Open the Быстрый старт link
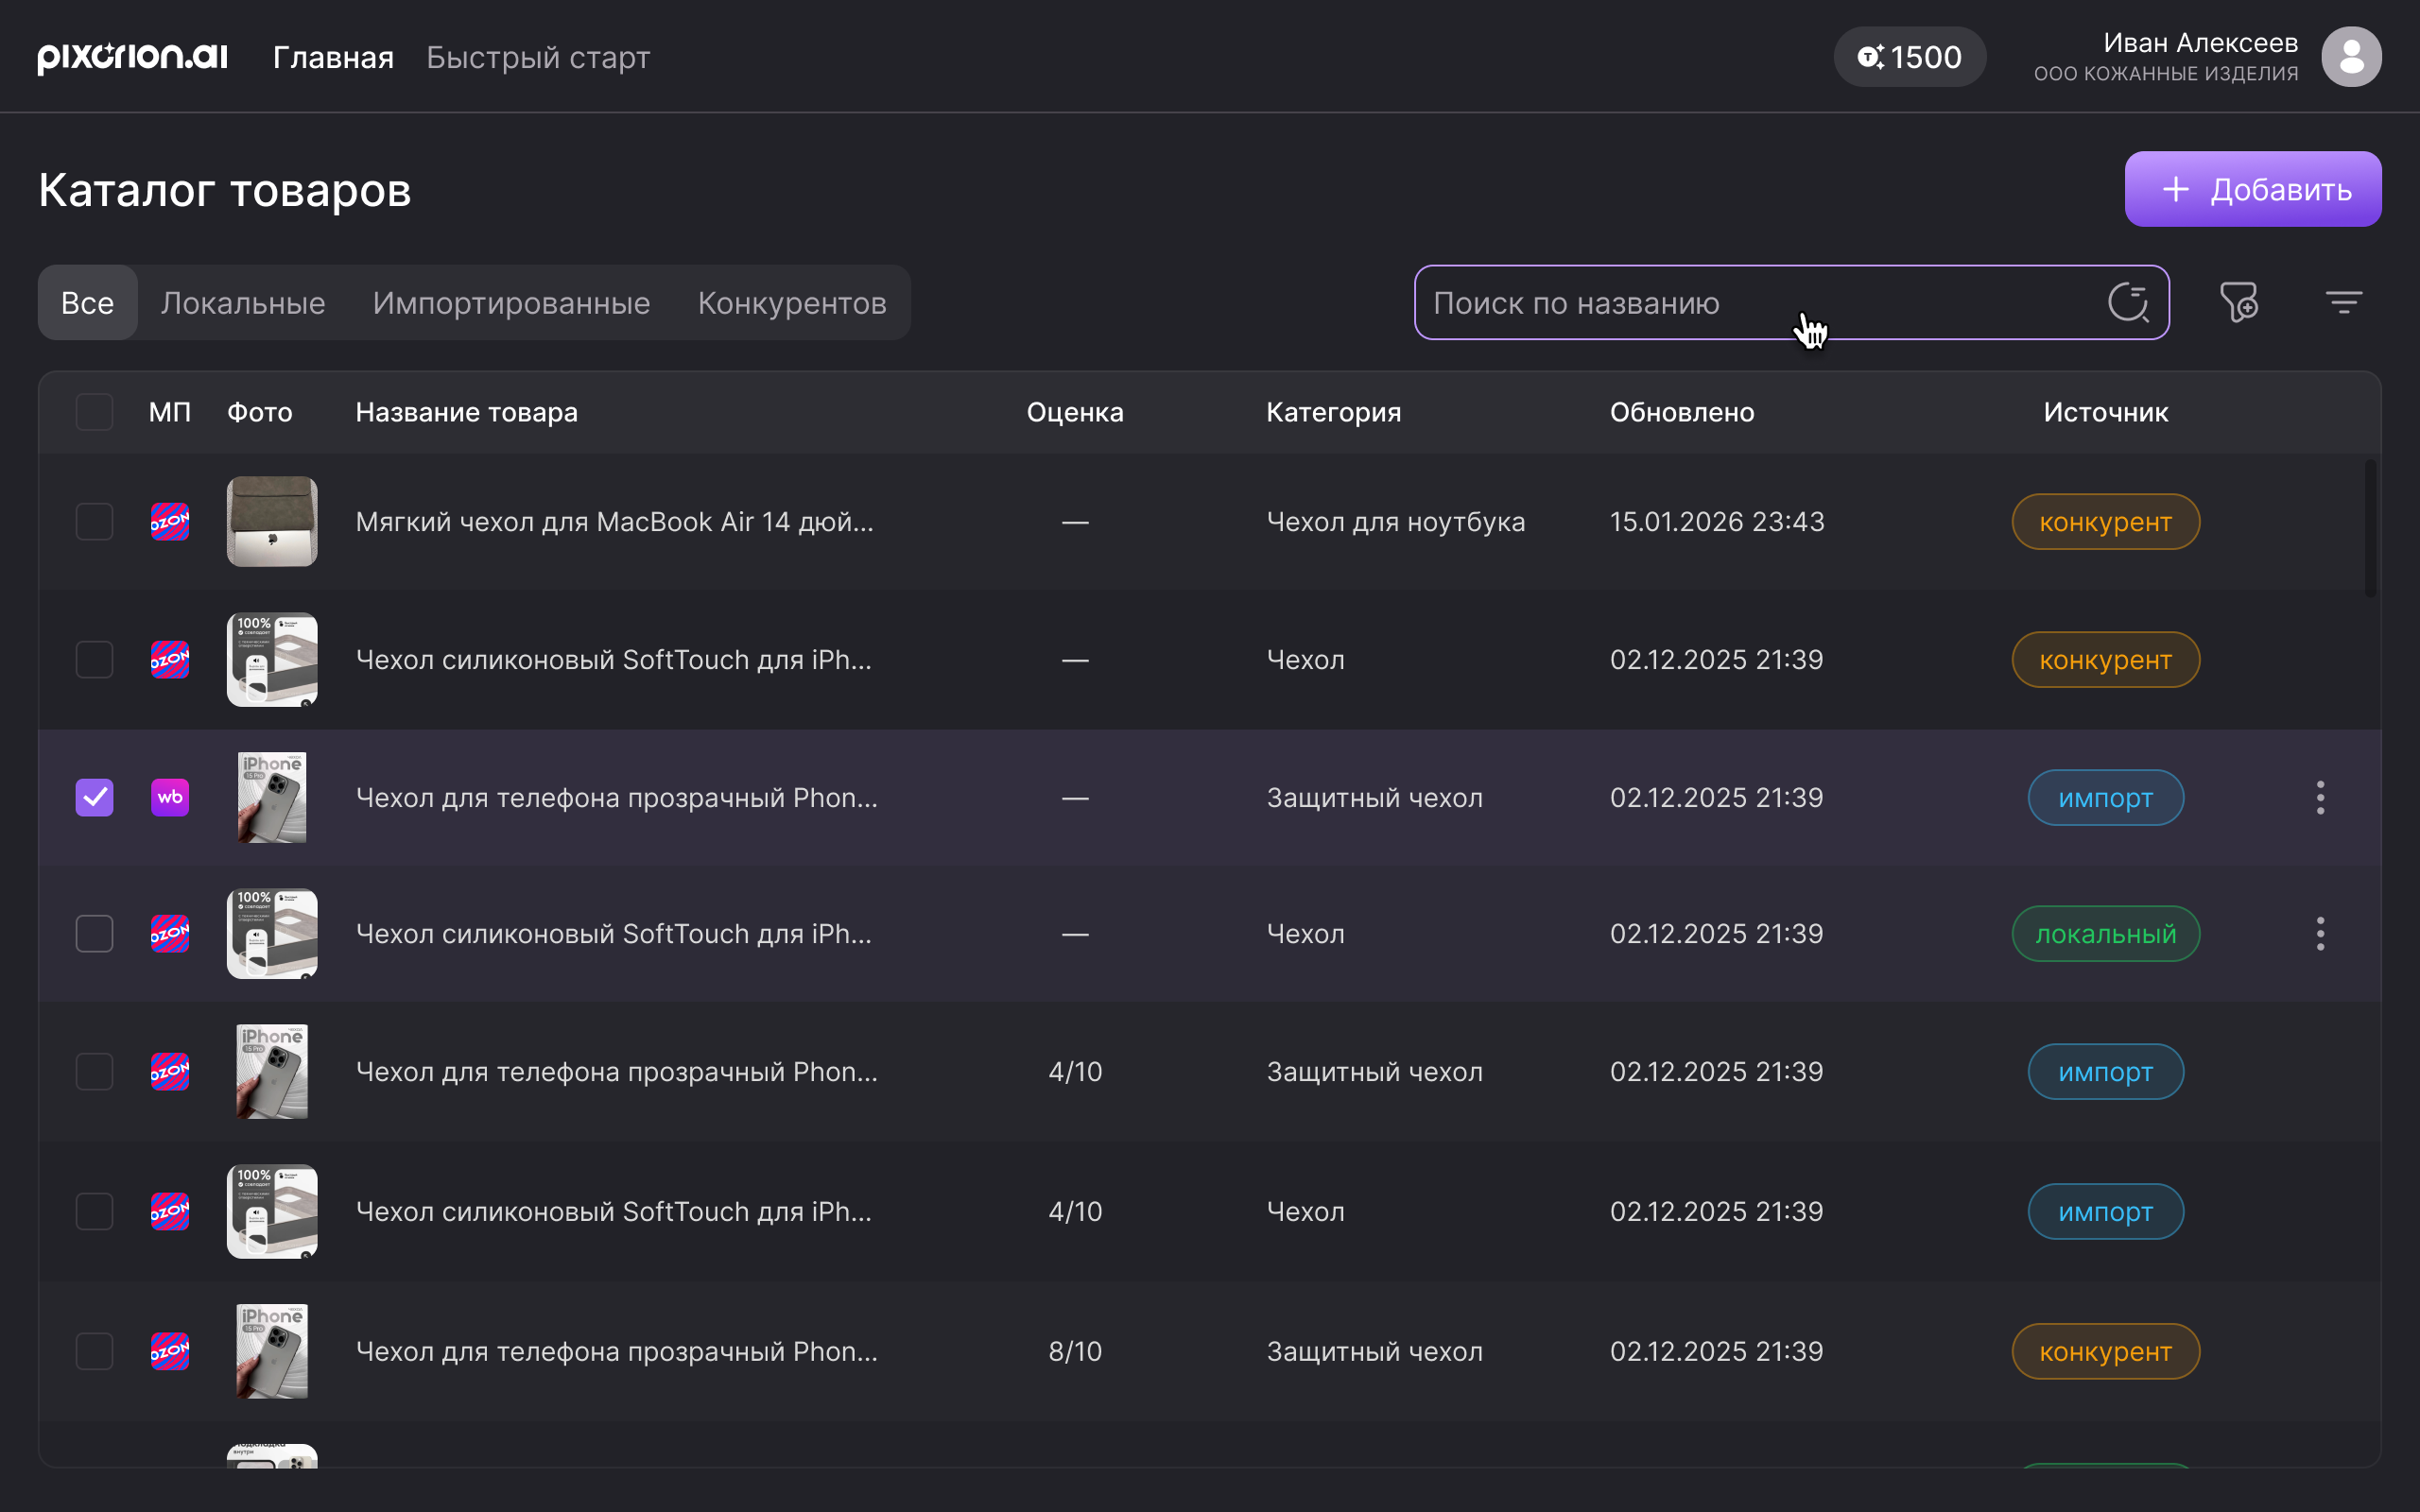Image resolution: width=2420 pixels, height=1512 pixels. pyautogui.click(x=538, y=57)
